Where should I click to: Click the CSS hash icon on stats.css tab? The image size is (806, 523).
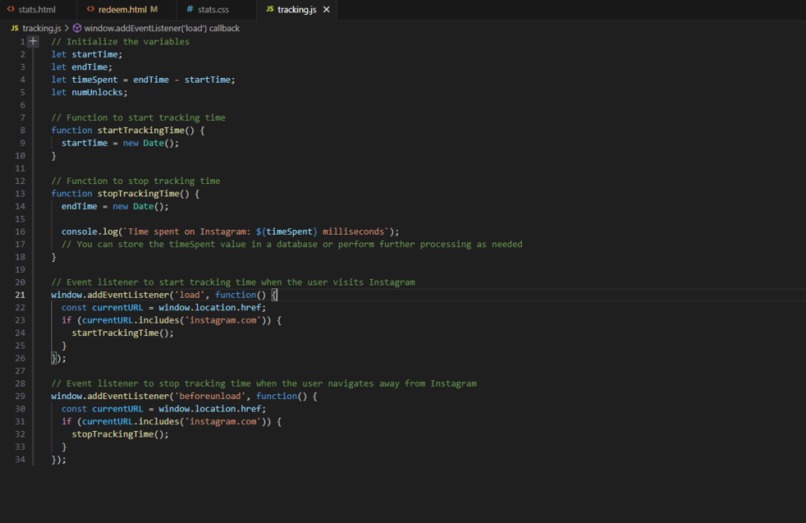tap(190, 9)
